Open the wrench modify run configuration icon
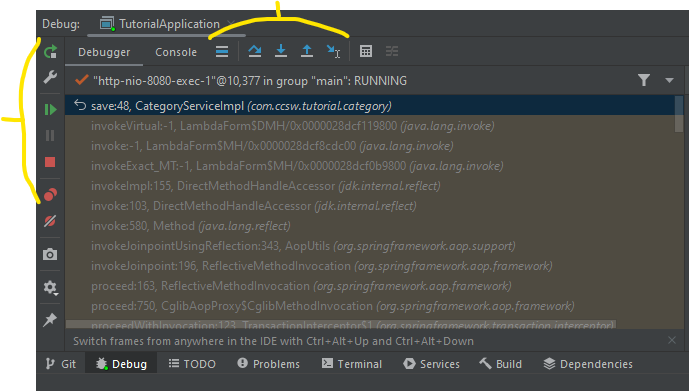This screenshot has width=689, height=391. 50,77
